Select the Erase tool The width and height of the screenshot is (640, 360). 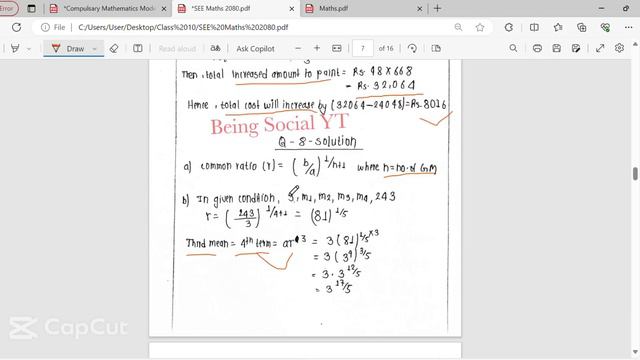tap(114, 49)
